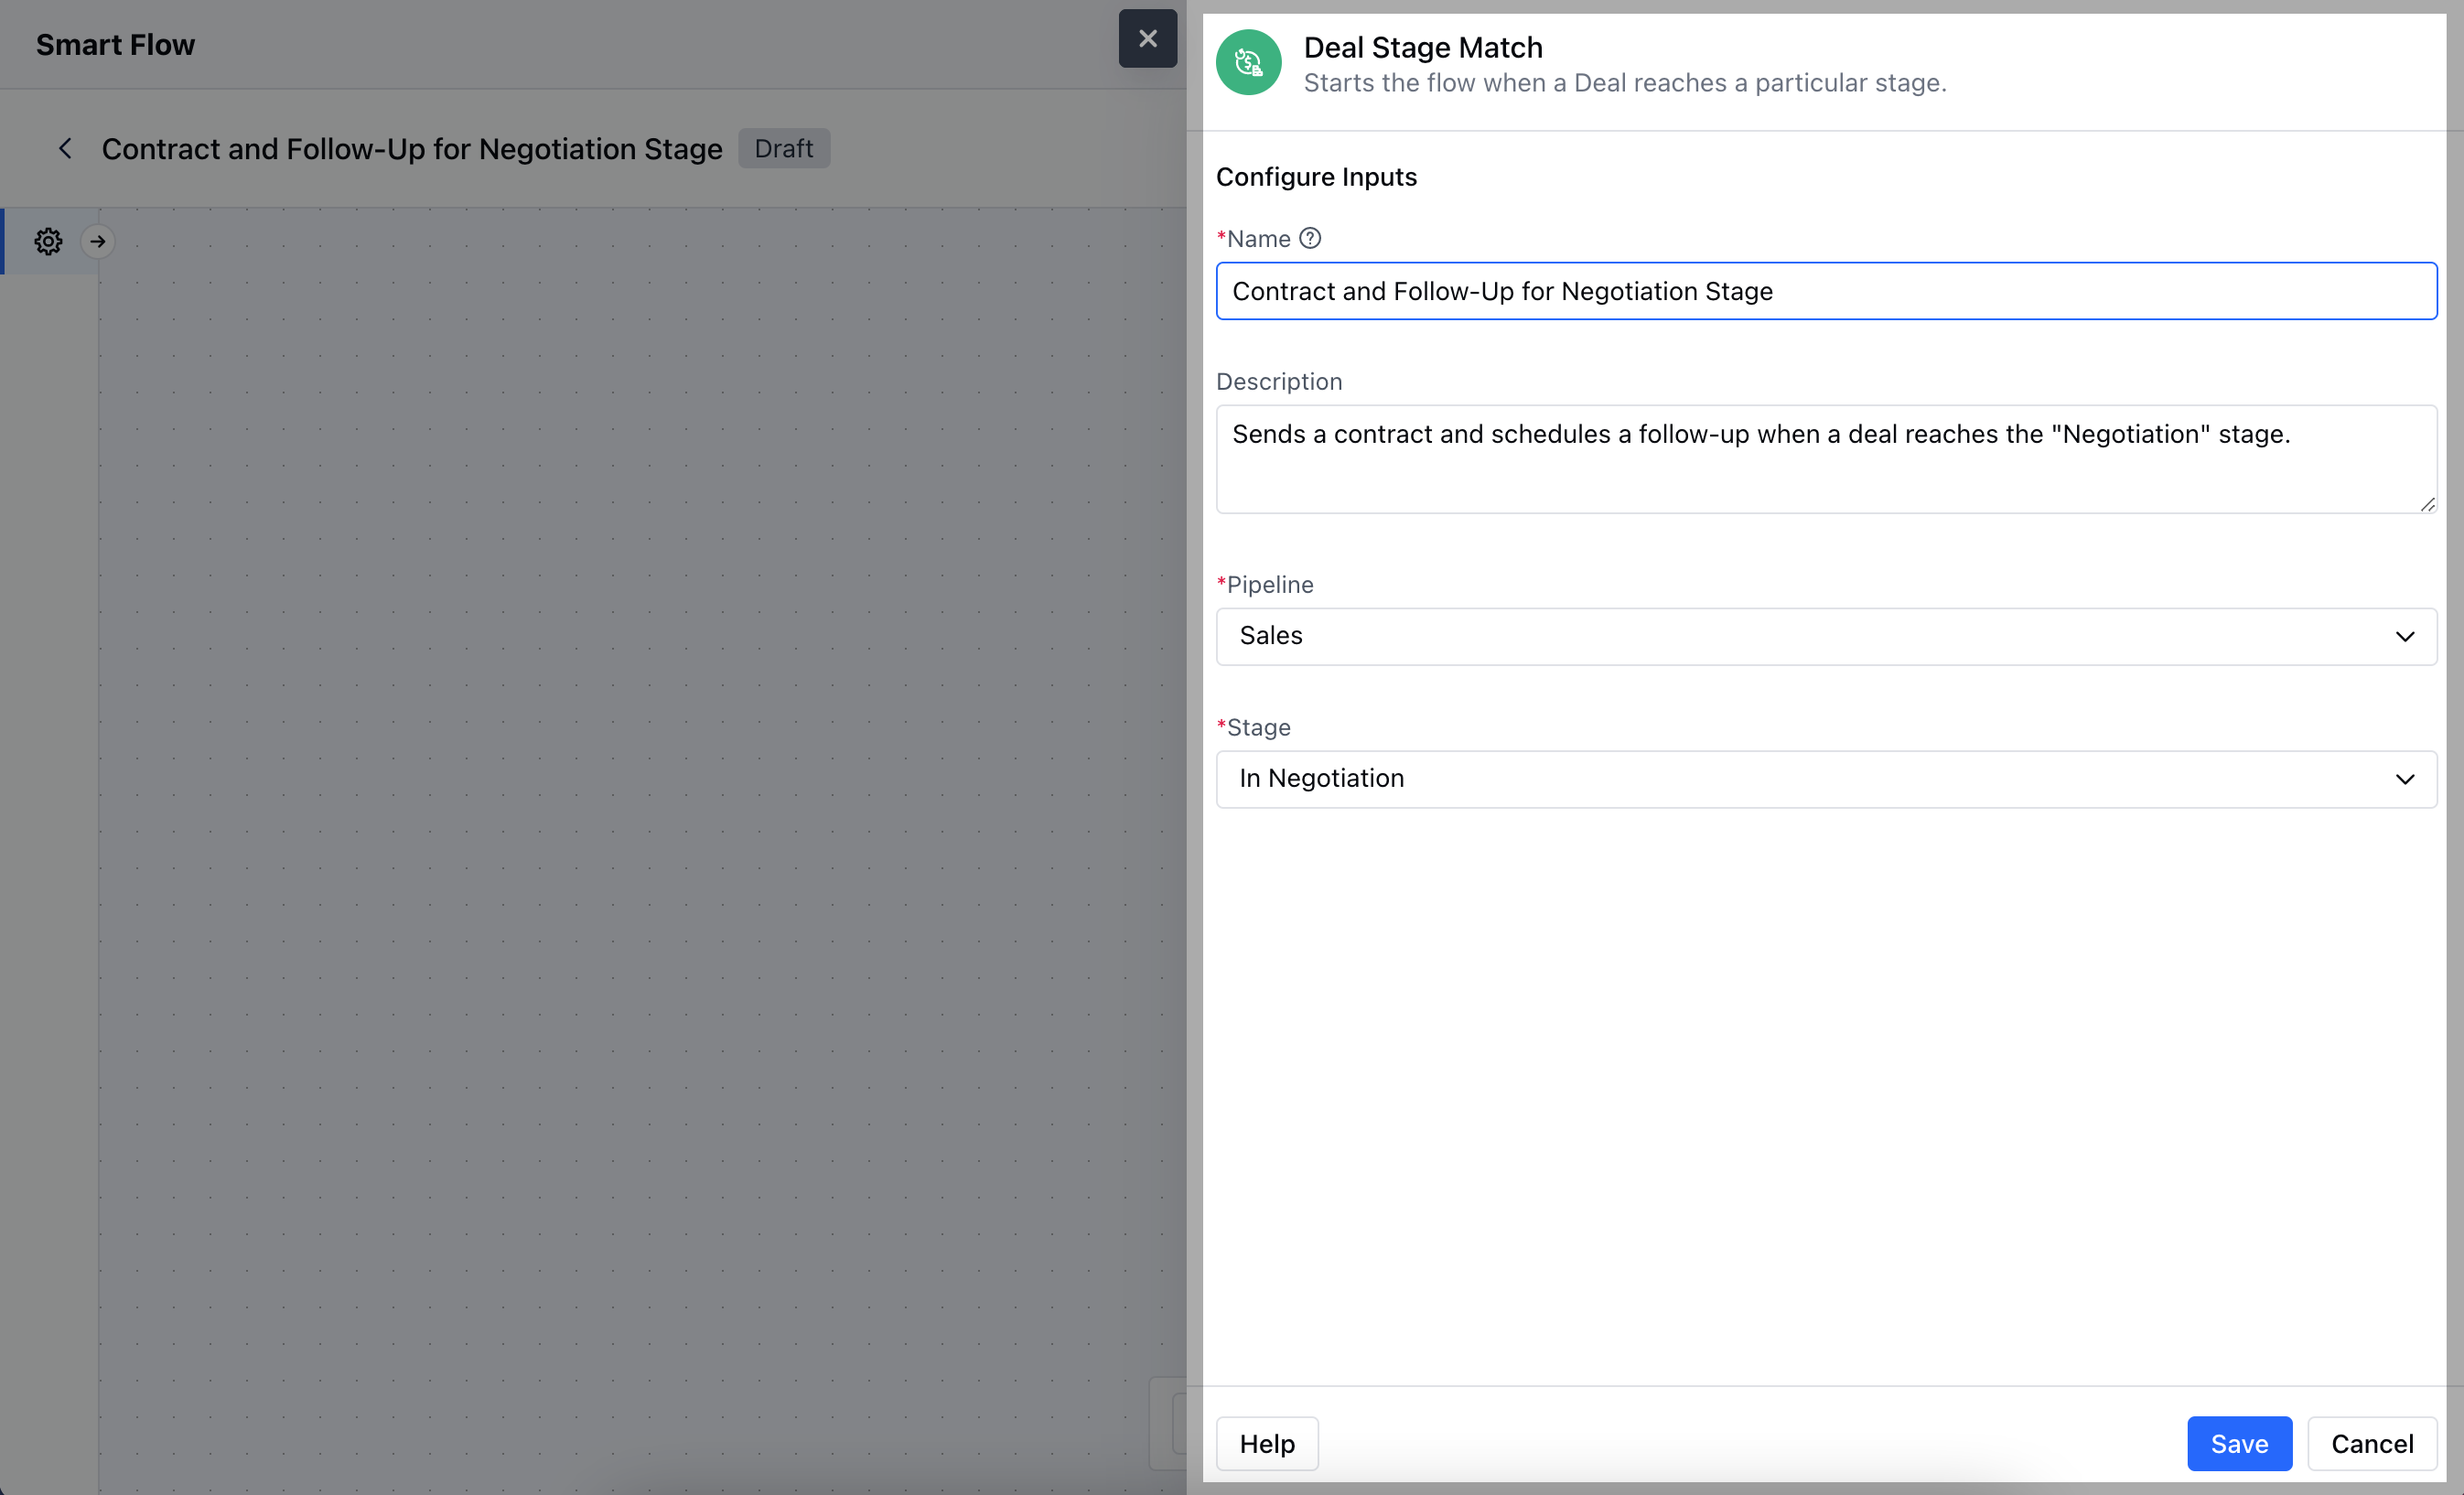Expand the sidebar with the arrow button

97,241
